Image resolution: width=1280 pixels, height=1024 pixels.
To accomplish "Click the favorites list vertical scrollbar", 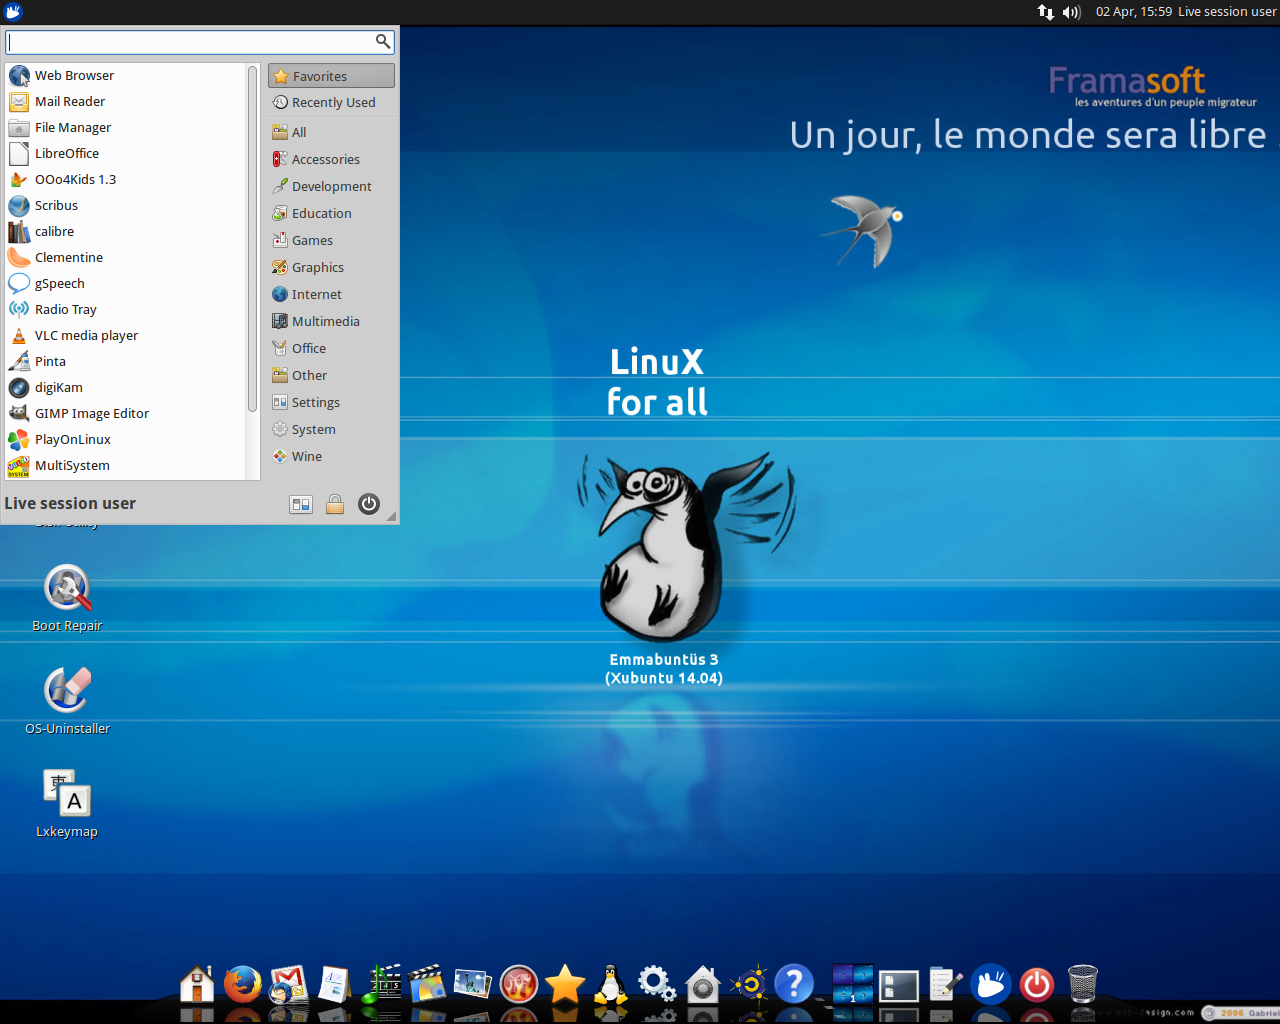I will [253, 240].
